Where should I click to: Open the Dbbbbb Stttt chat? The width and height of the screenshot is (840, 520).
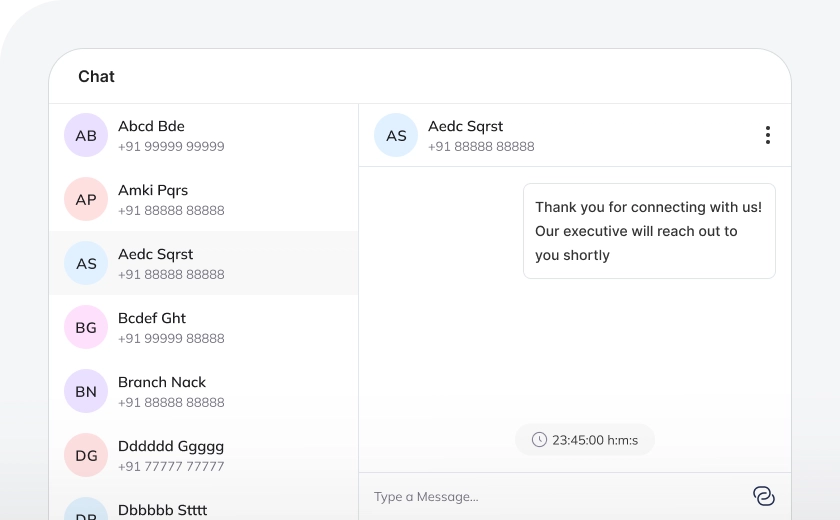coord(163,509)
